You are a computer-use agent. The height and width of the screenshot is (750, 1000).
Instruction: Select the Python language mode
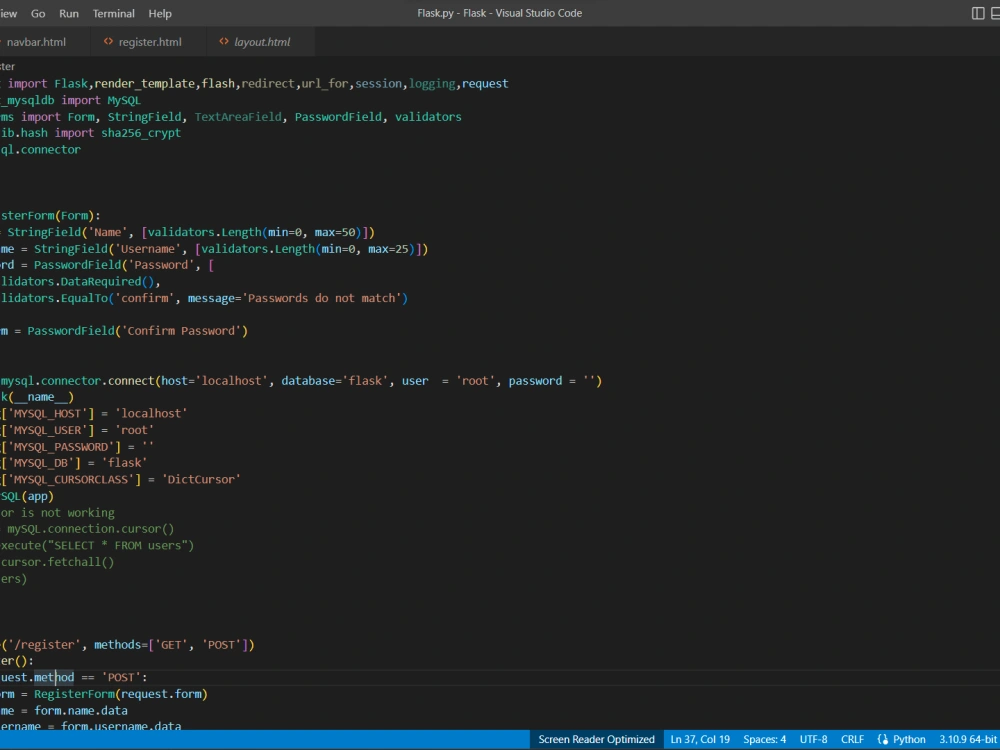[x=909, y=739]
